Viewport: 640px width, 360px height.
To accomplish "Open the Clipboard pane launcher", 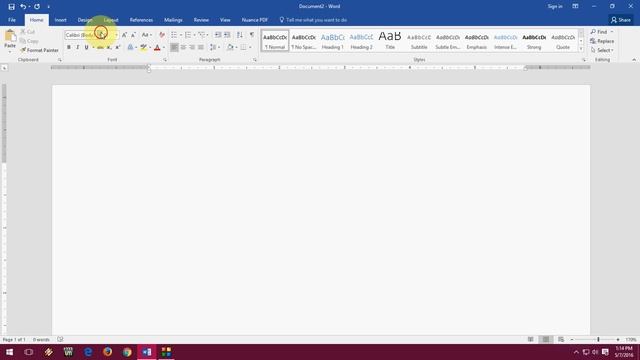I will coord(60,60).
